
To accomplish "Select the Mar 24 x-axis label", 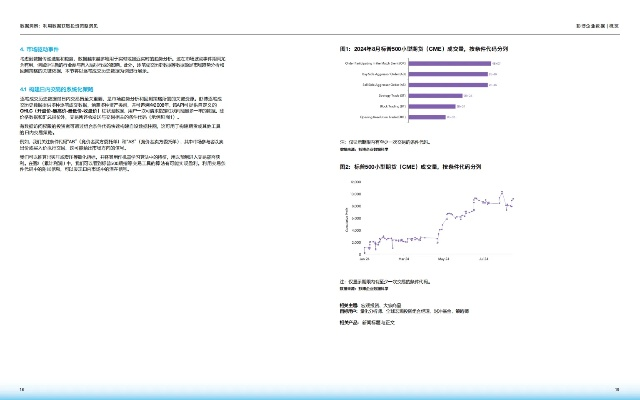I will 404,258.
